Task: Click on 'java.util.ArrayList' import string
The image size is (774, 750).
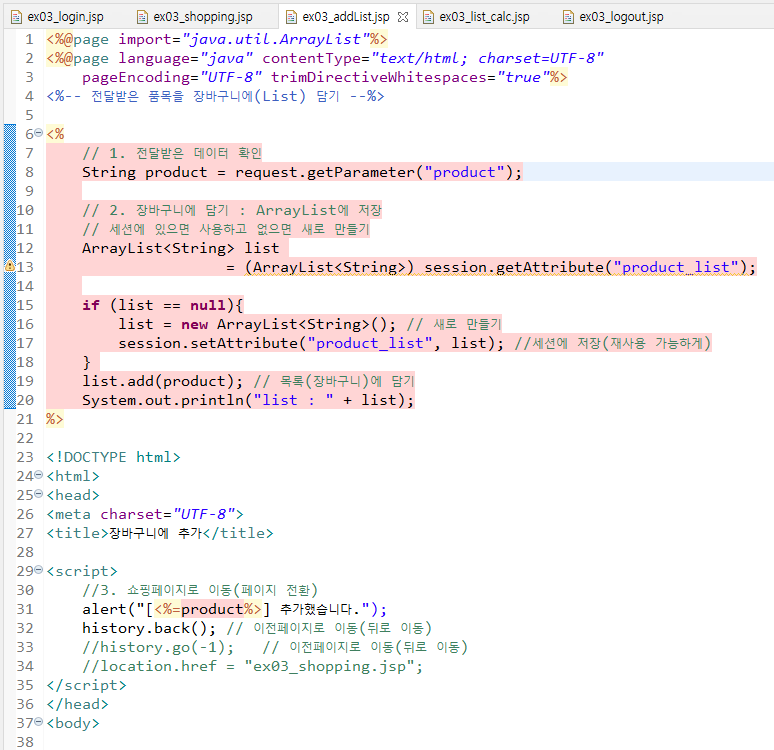Action: coord(275,39)
